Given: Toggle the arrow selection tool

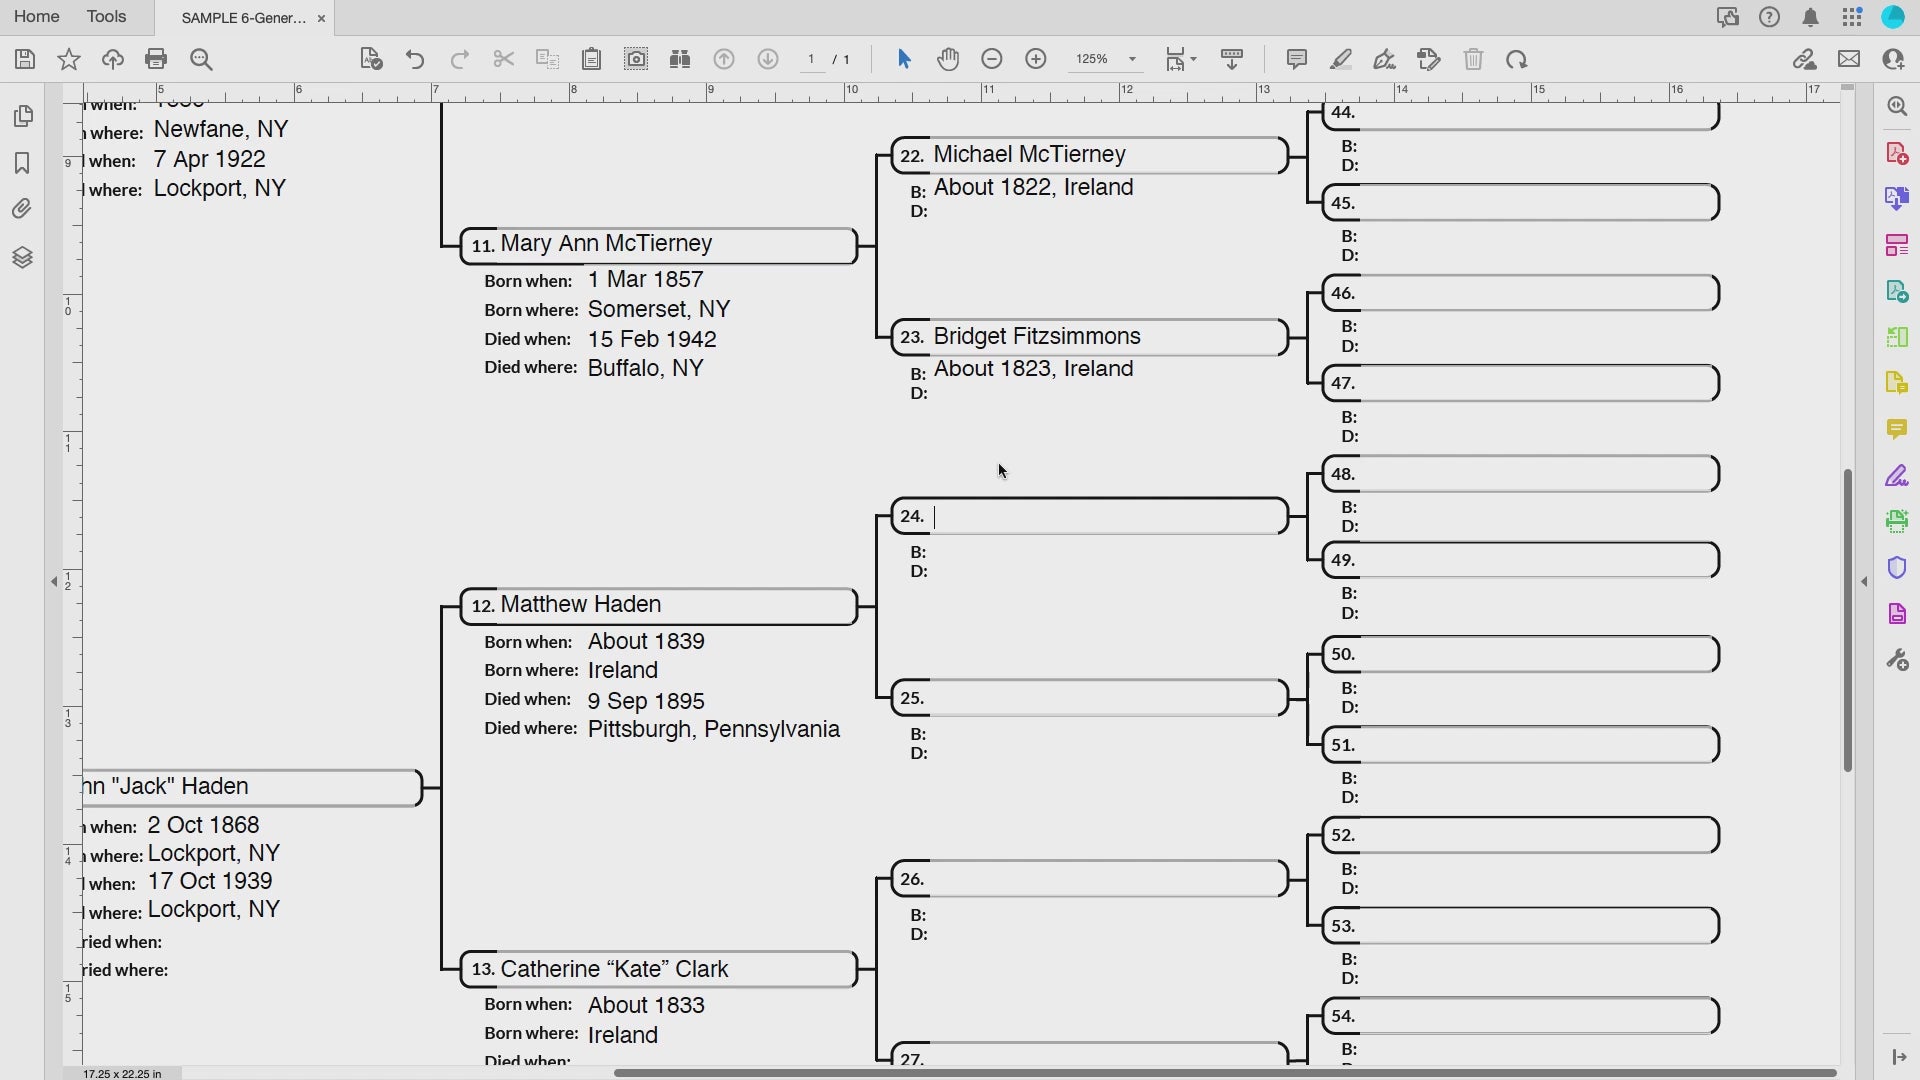Looking at the screenshot, I should pos(904,60).
